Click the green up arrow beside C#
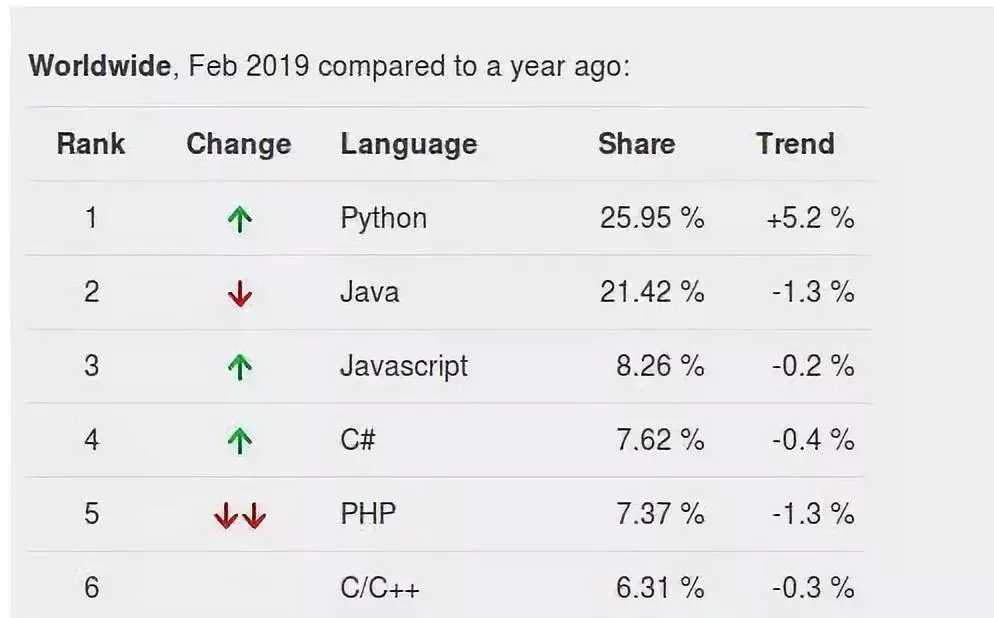Image resolution: width=994 pixels, height=618 pixels. [240, 441]
